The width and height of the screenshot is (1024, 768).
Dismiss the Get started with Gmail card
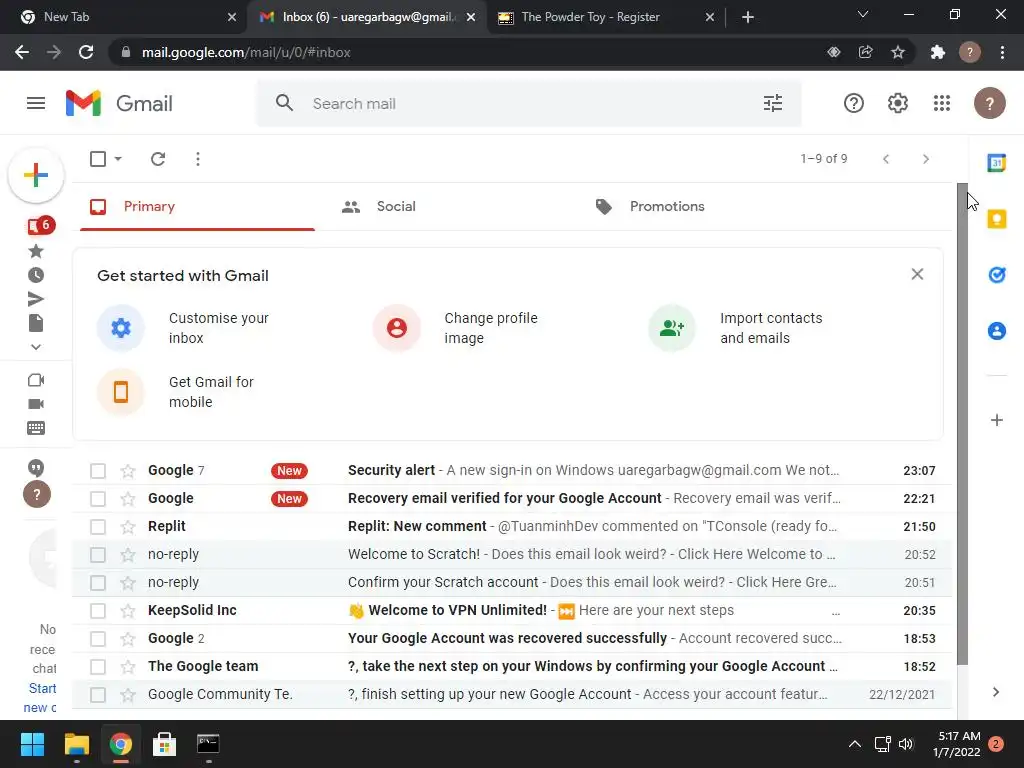[917, 274]
